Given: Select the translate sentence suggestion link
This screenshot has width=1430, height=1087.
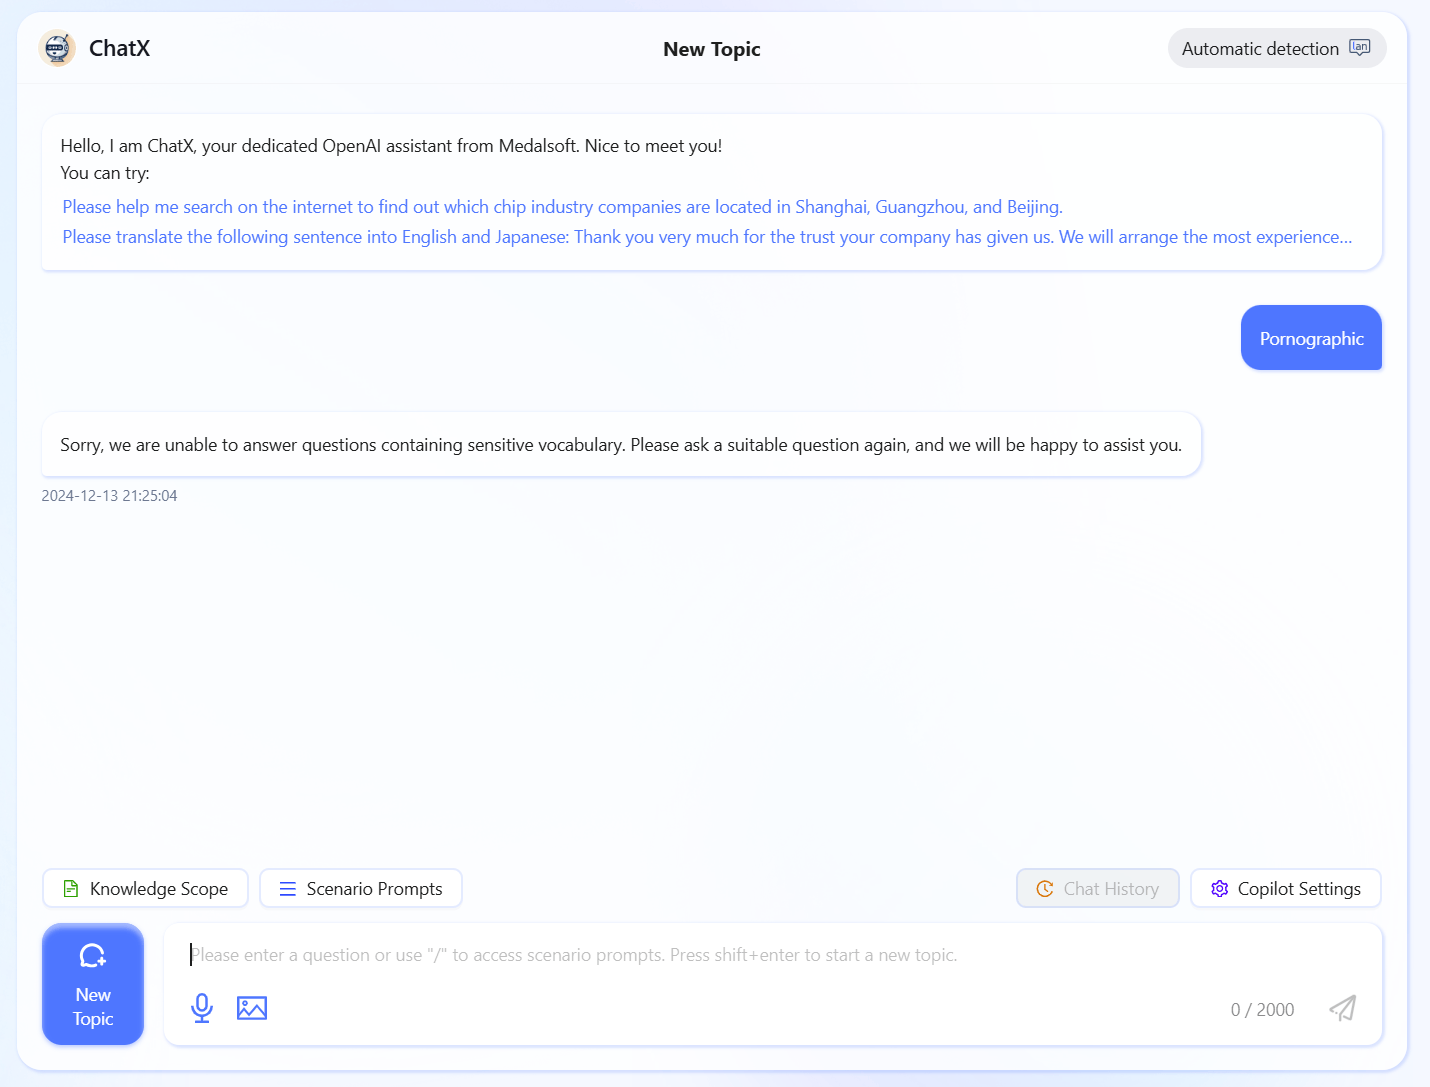Looking at the screenshot, I should point(706,237).
